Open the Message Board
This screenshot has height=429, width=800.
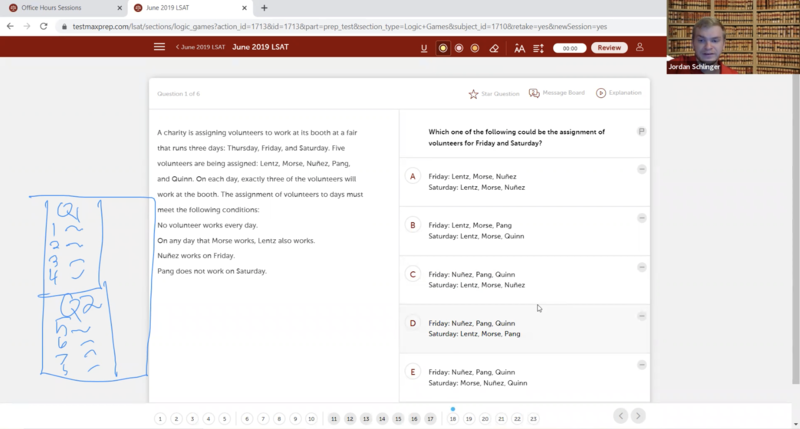coord(557,93)
